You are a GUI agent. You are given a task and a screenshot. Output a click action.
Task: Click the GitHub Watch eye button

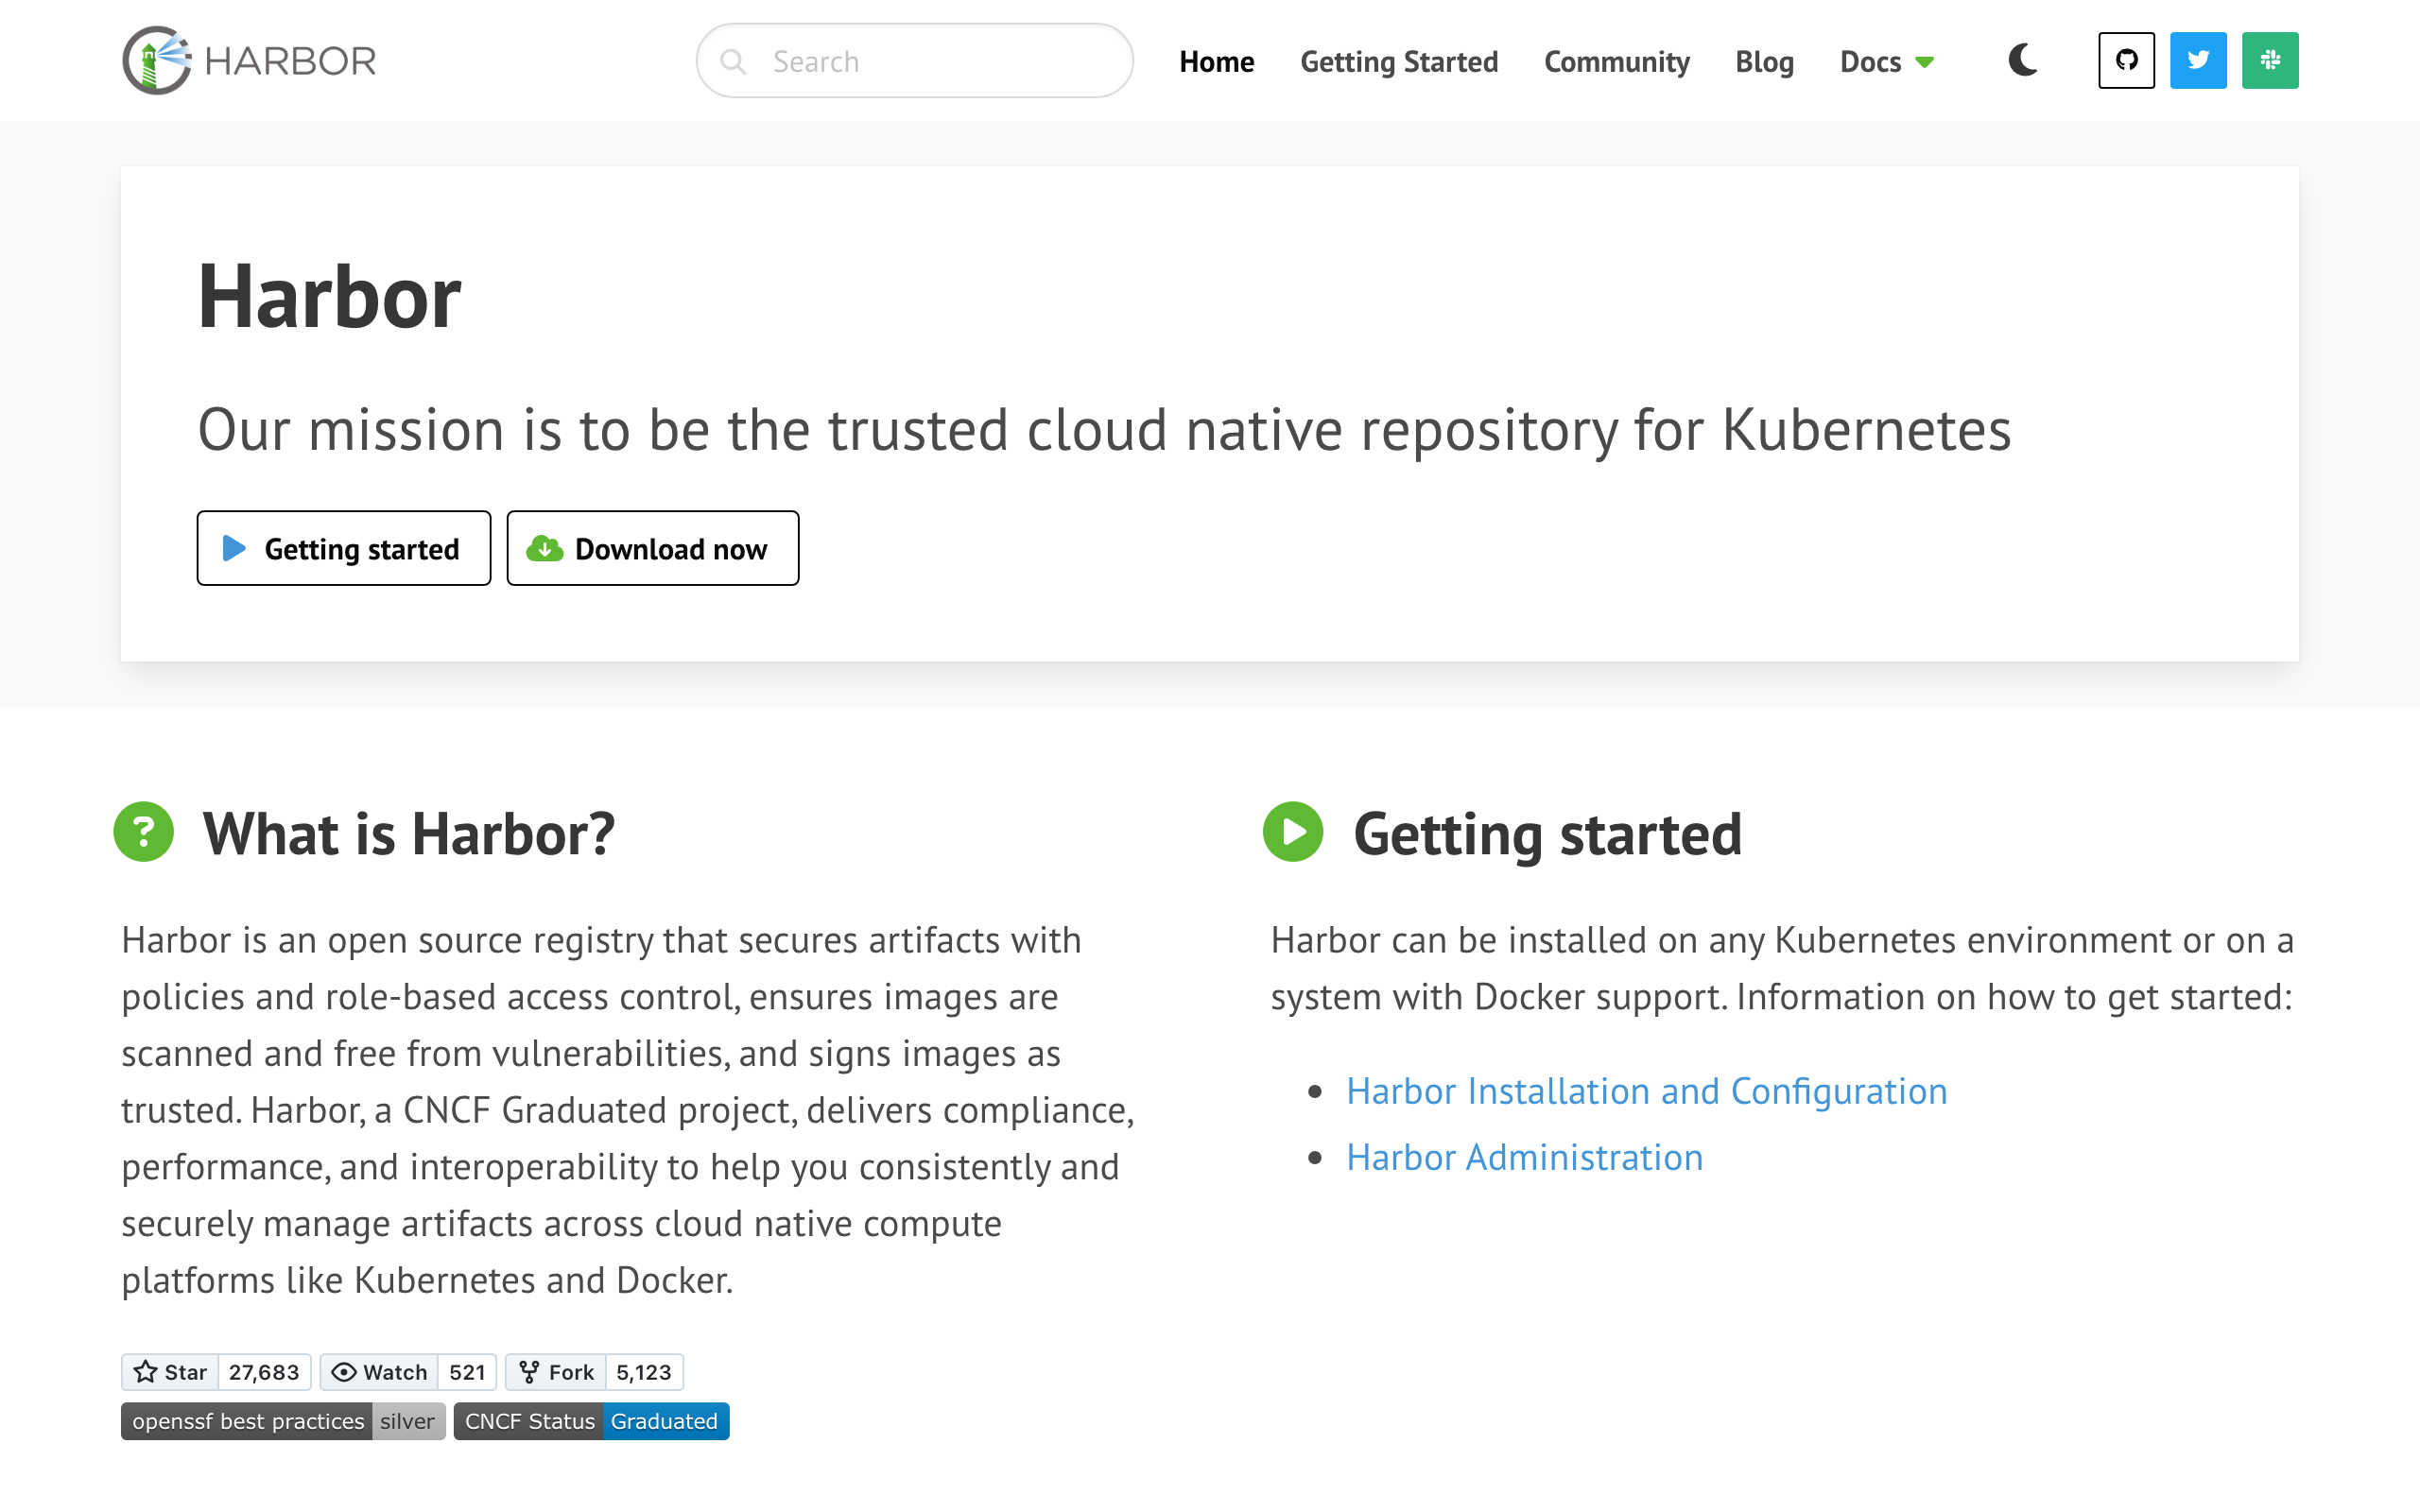coord(381,1372)
